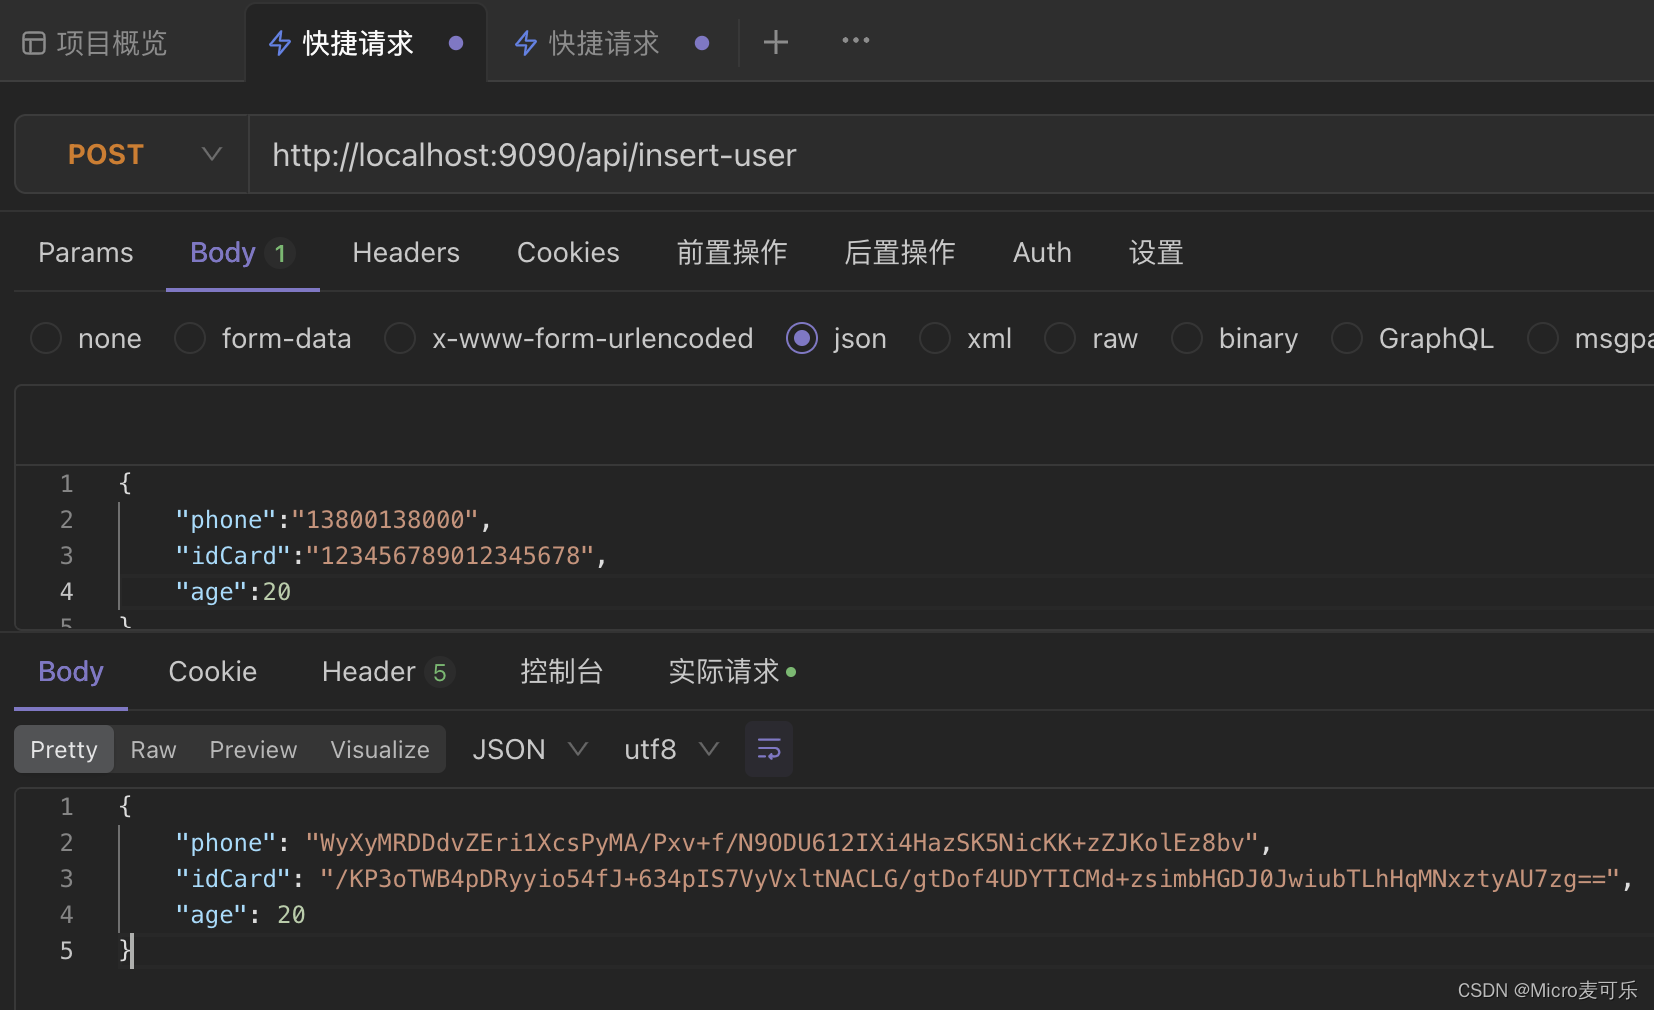The width and height of the screenshot is (1654, 1010).
Task: Click the encrypted phone value in response
Action: (782, 843)
